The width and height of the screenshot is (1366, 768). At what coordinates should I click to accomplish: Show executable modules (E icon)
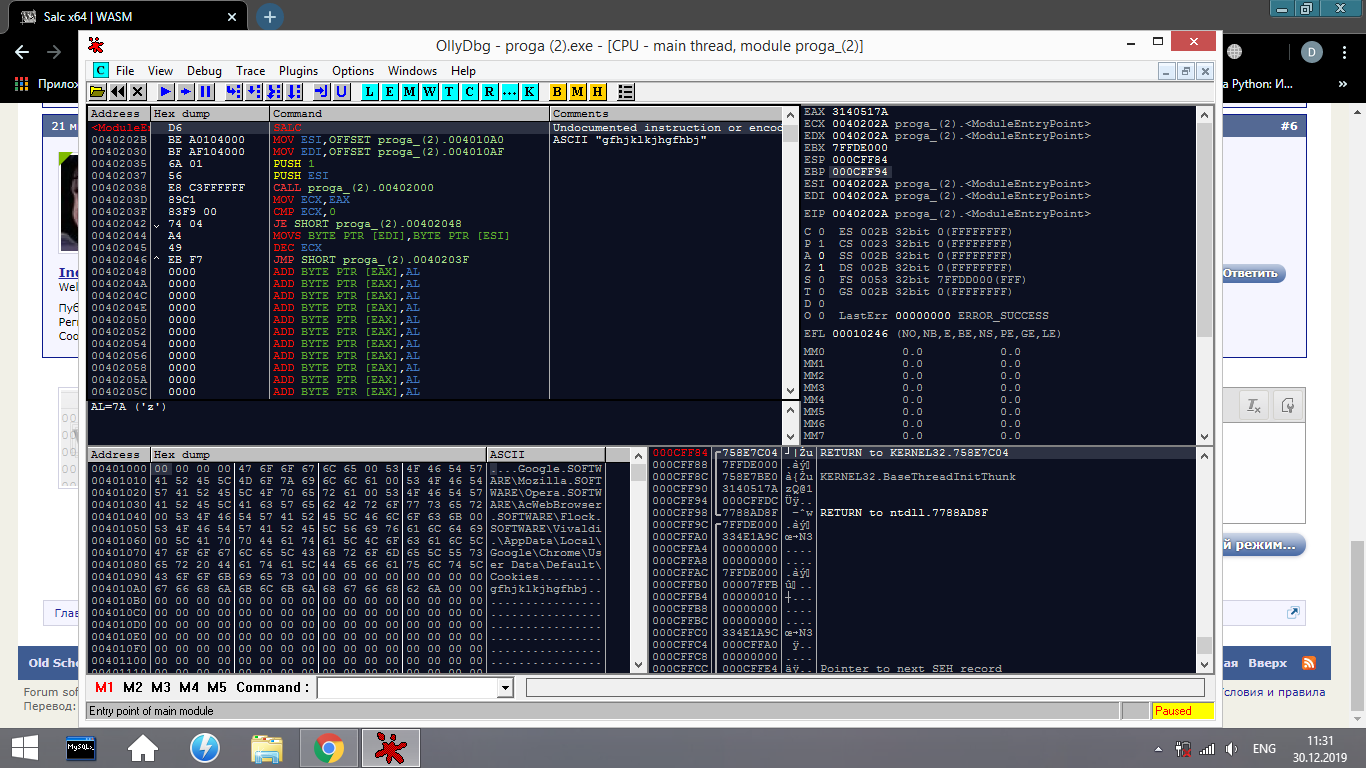390,92
